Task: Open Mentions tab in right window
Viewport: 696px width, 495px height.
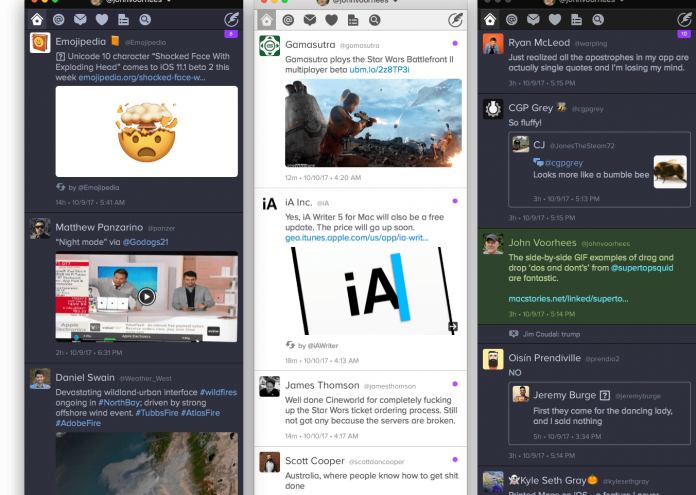Action: (x=512, y=20)
